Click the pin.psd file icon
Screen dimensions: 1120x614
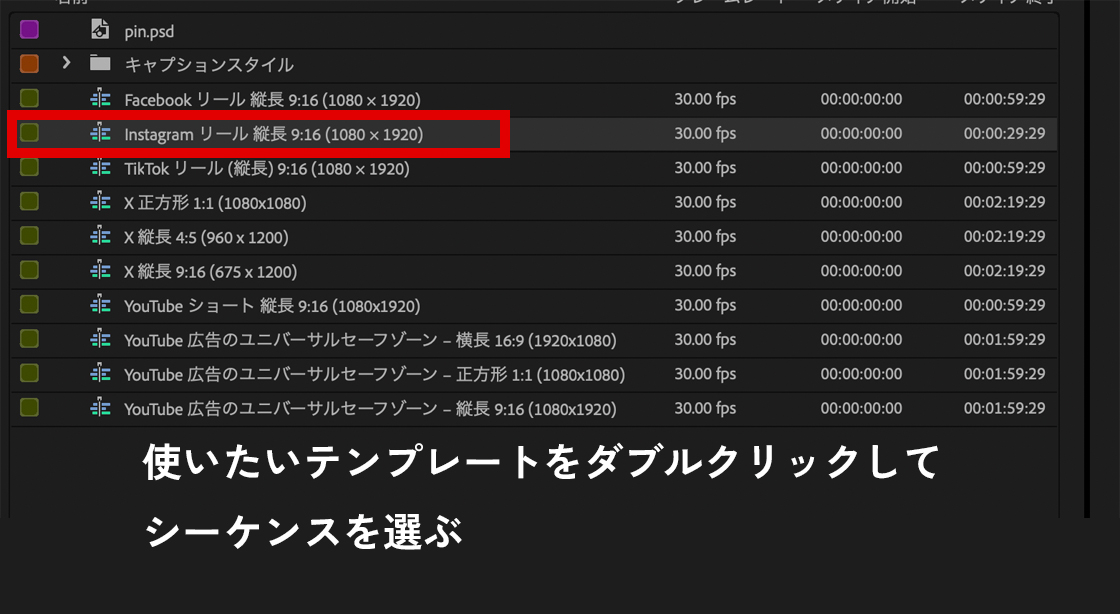[99, 31]
